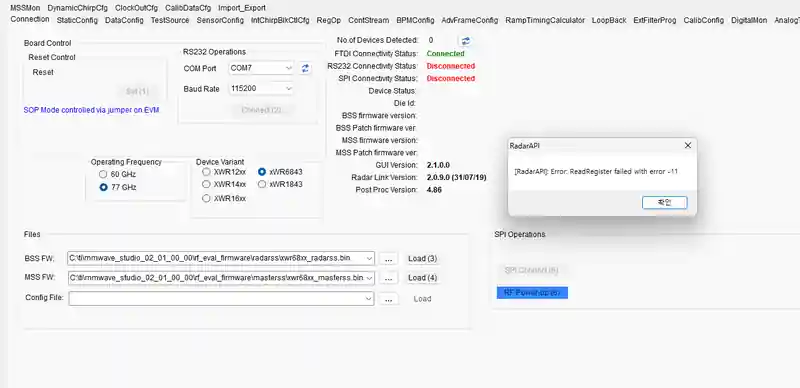Click the GUI Version value 2.1.0.0
The image size is (800, 388).
438,165
